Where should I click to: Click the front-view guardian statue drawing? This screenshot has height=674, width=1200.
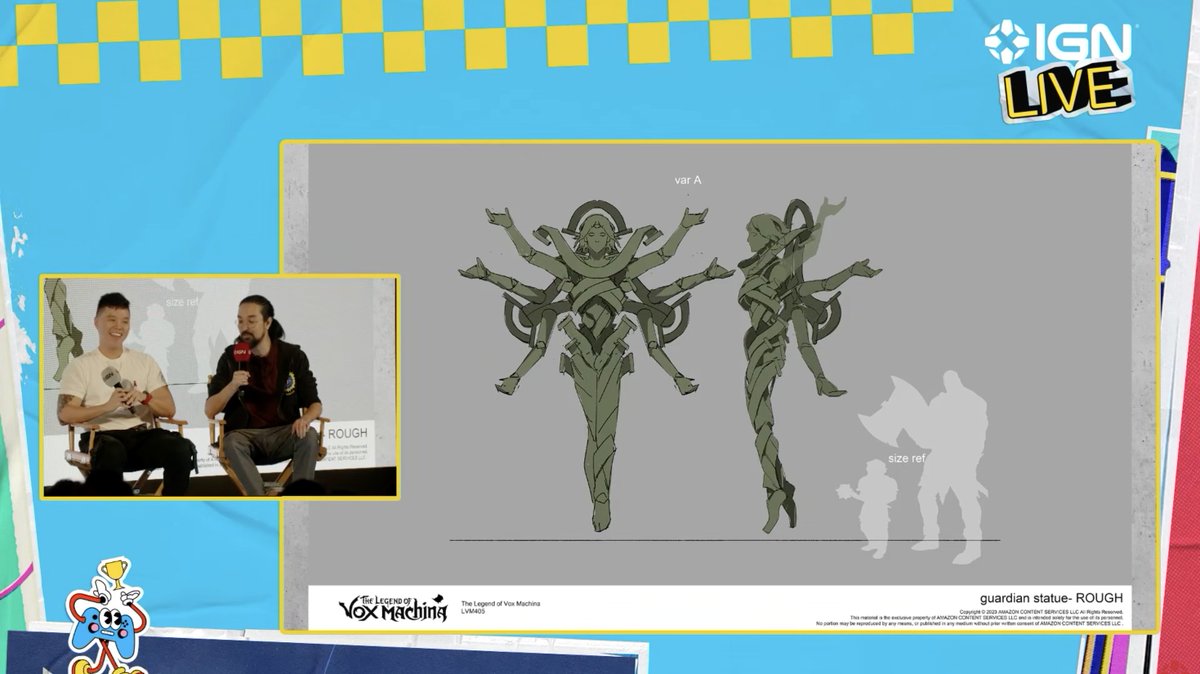point(597,365)
